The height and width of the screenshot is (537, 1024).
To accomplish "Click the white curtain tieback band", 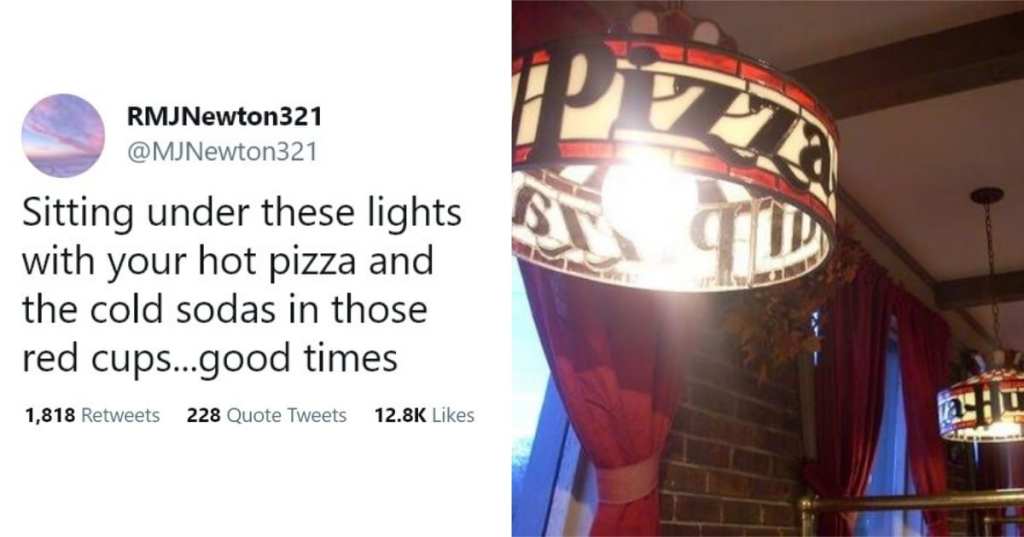I will [628, 480].
